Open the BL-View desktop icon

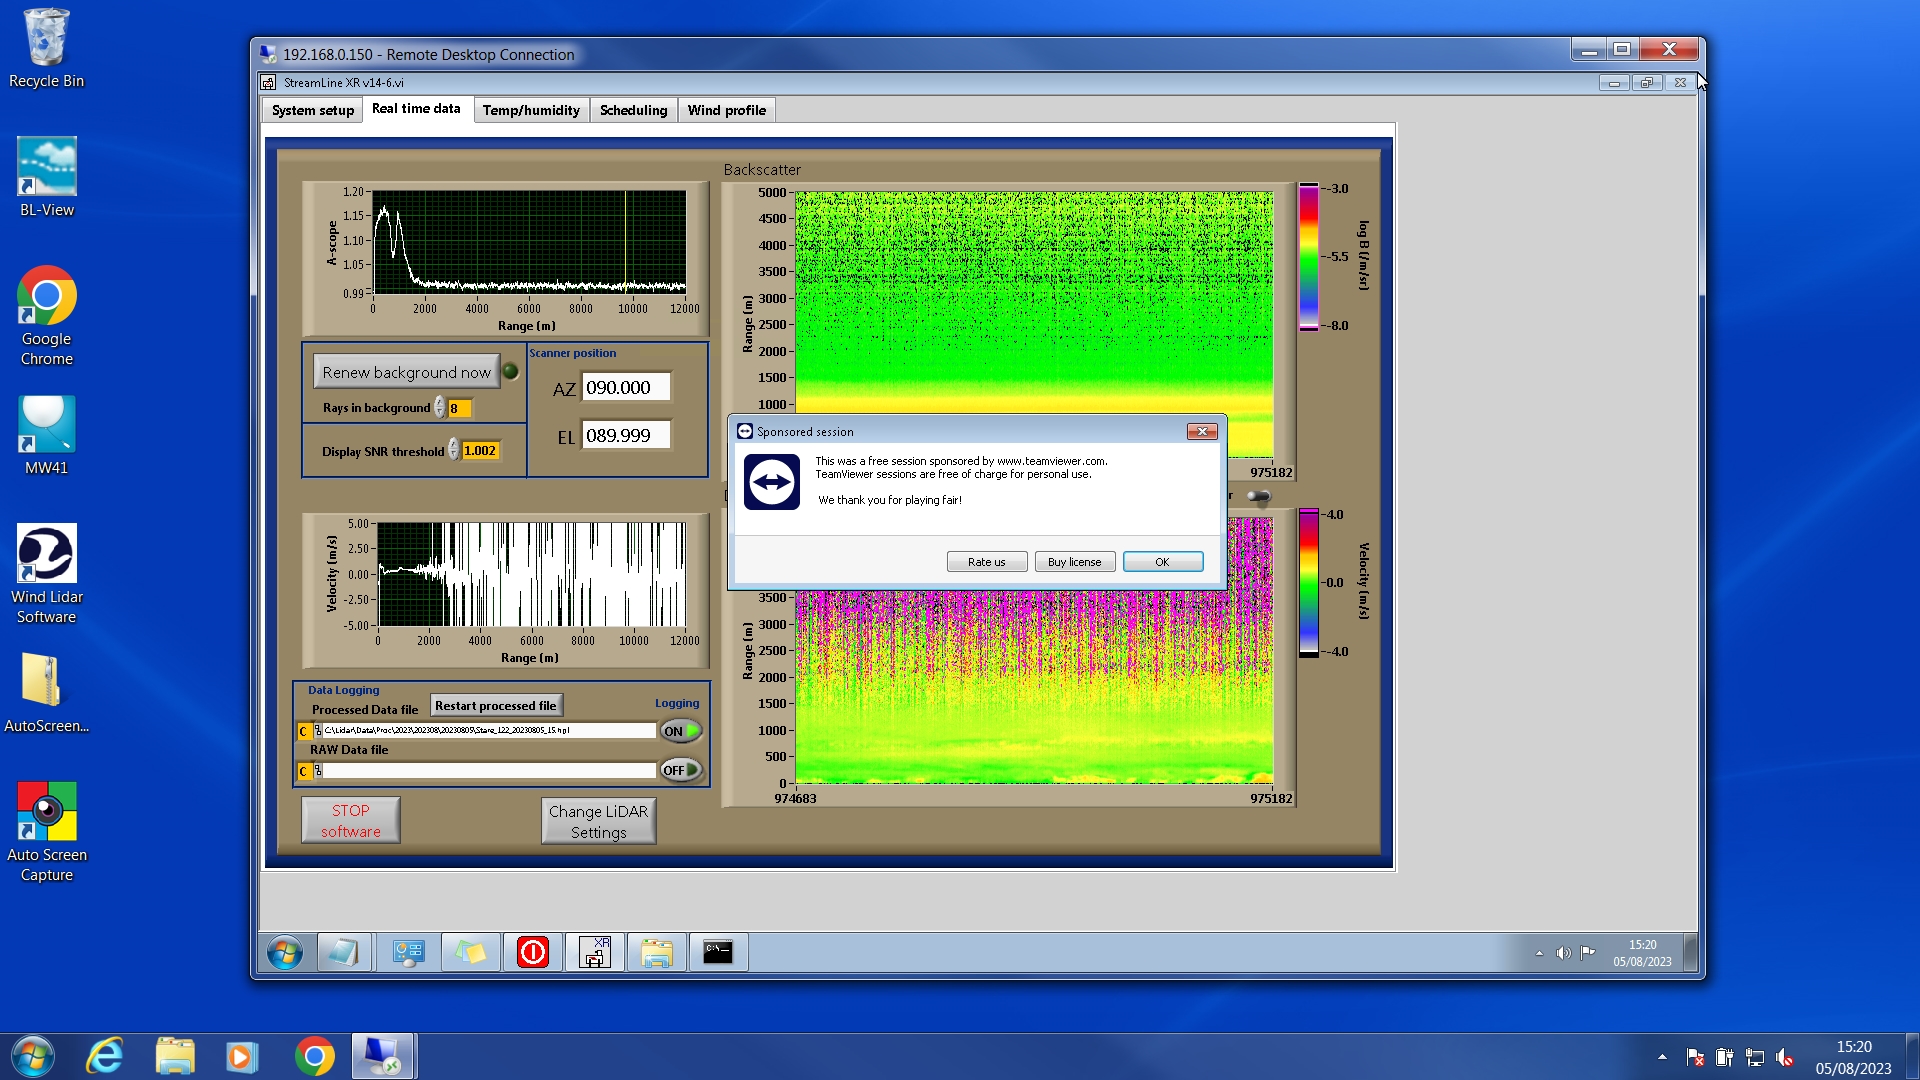(46, 167)
